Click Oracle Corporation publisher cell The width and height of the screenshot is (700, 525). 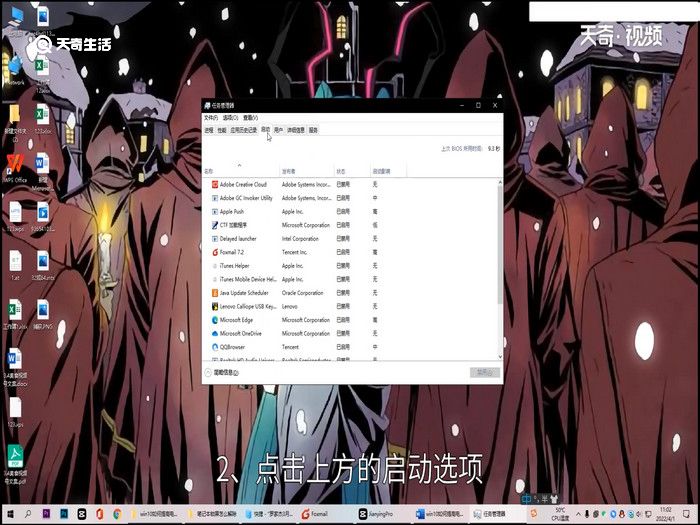coord(303,293)
